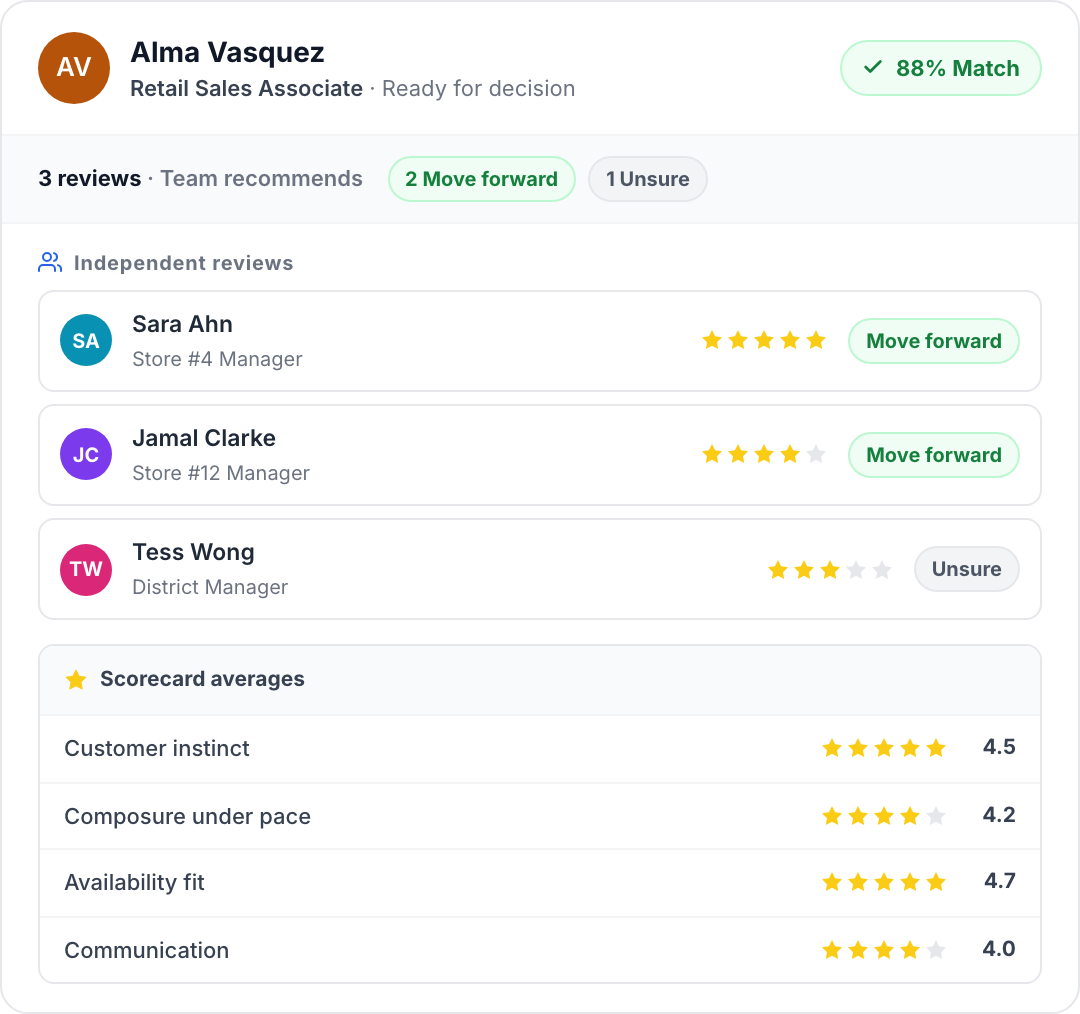Expand the 2 Move forward filter chip
This screenshot has width=1080, height=1014.
[x=481, y=179]
